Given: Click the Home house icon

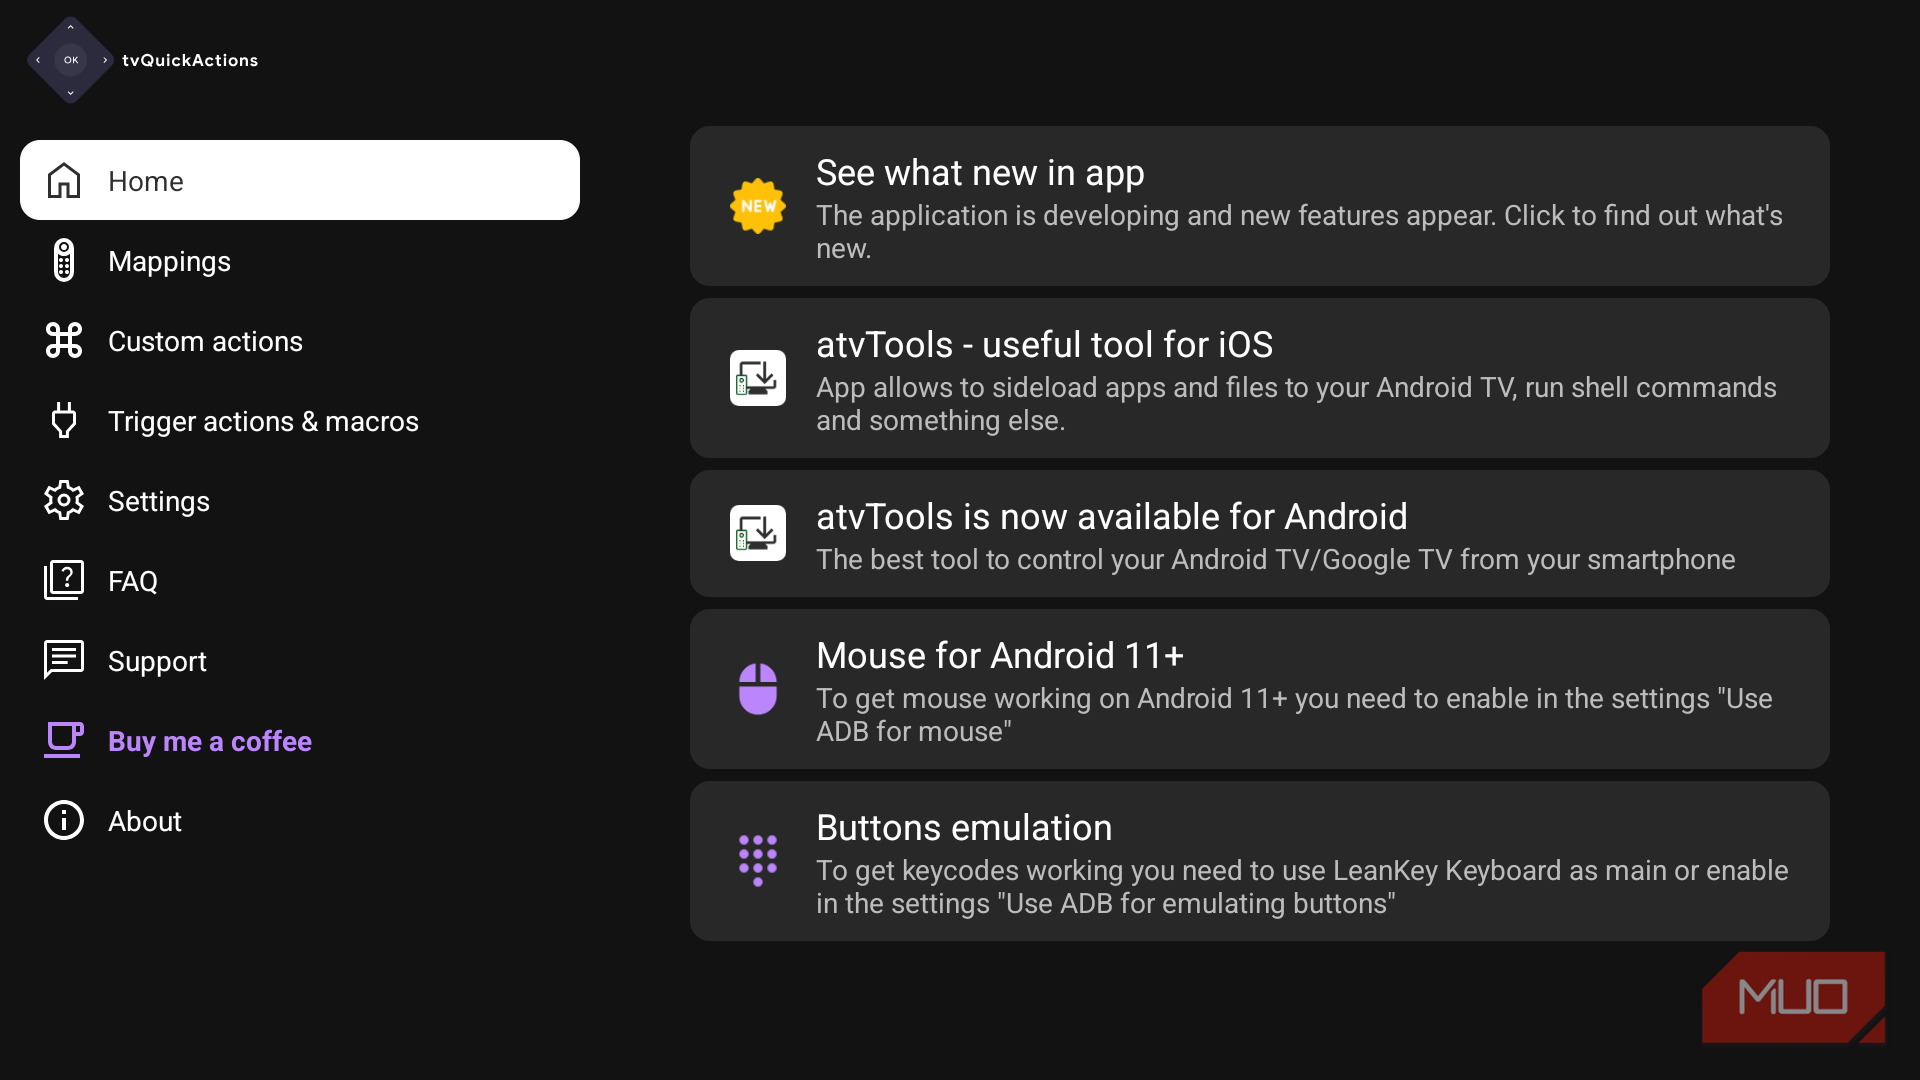Looking at the screenshot, I should pyautogui.click(x=64, y=181).
